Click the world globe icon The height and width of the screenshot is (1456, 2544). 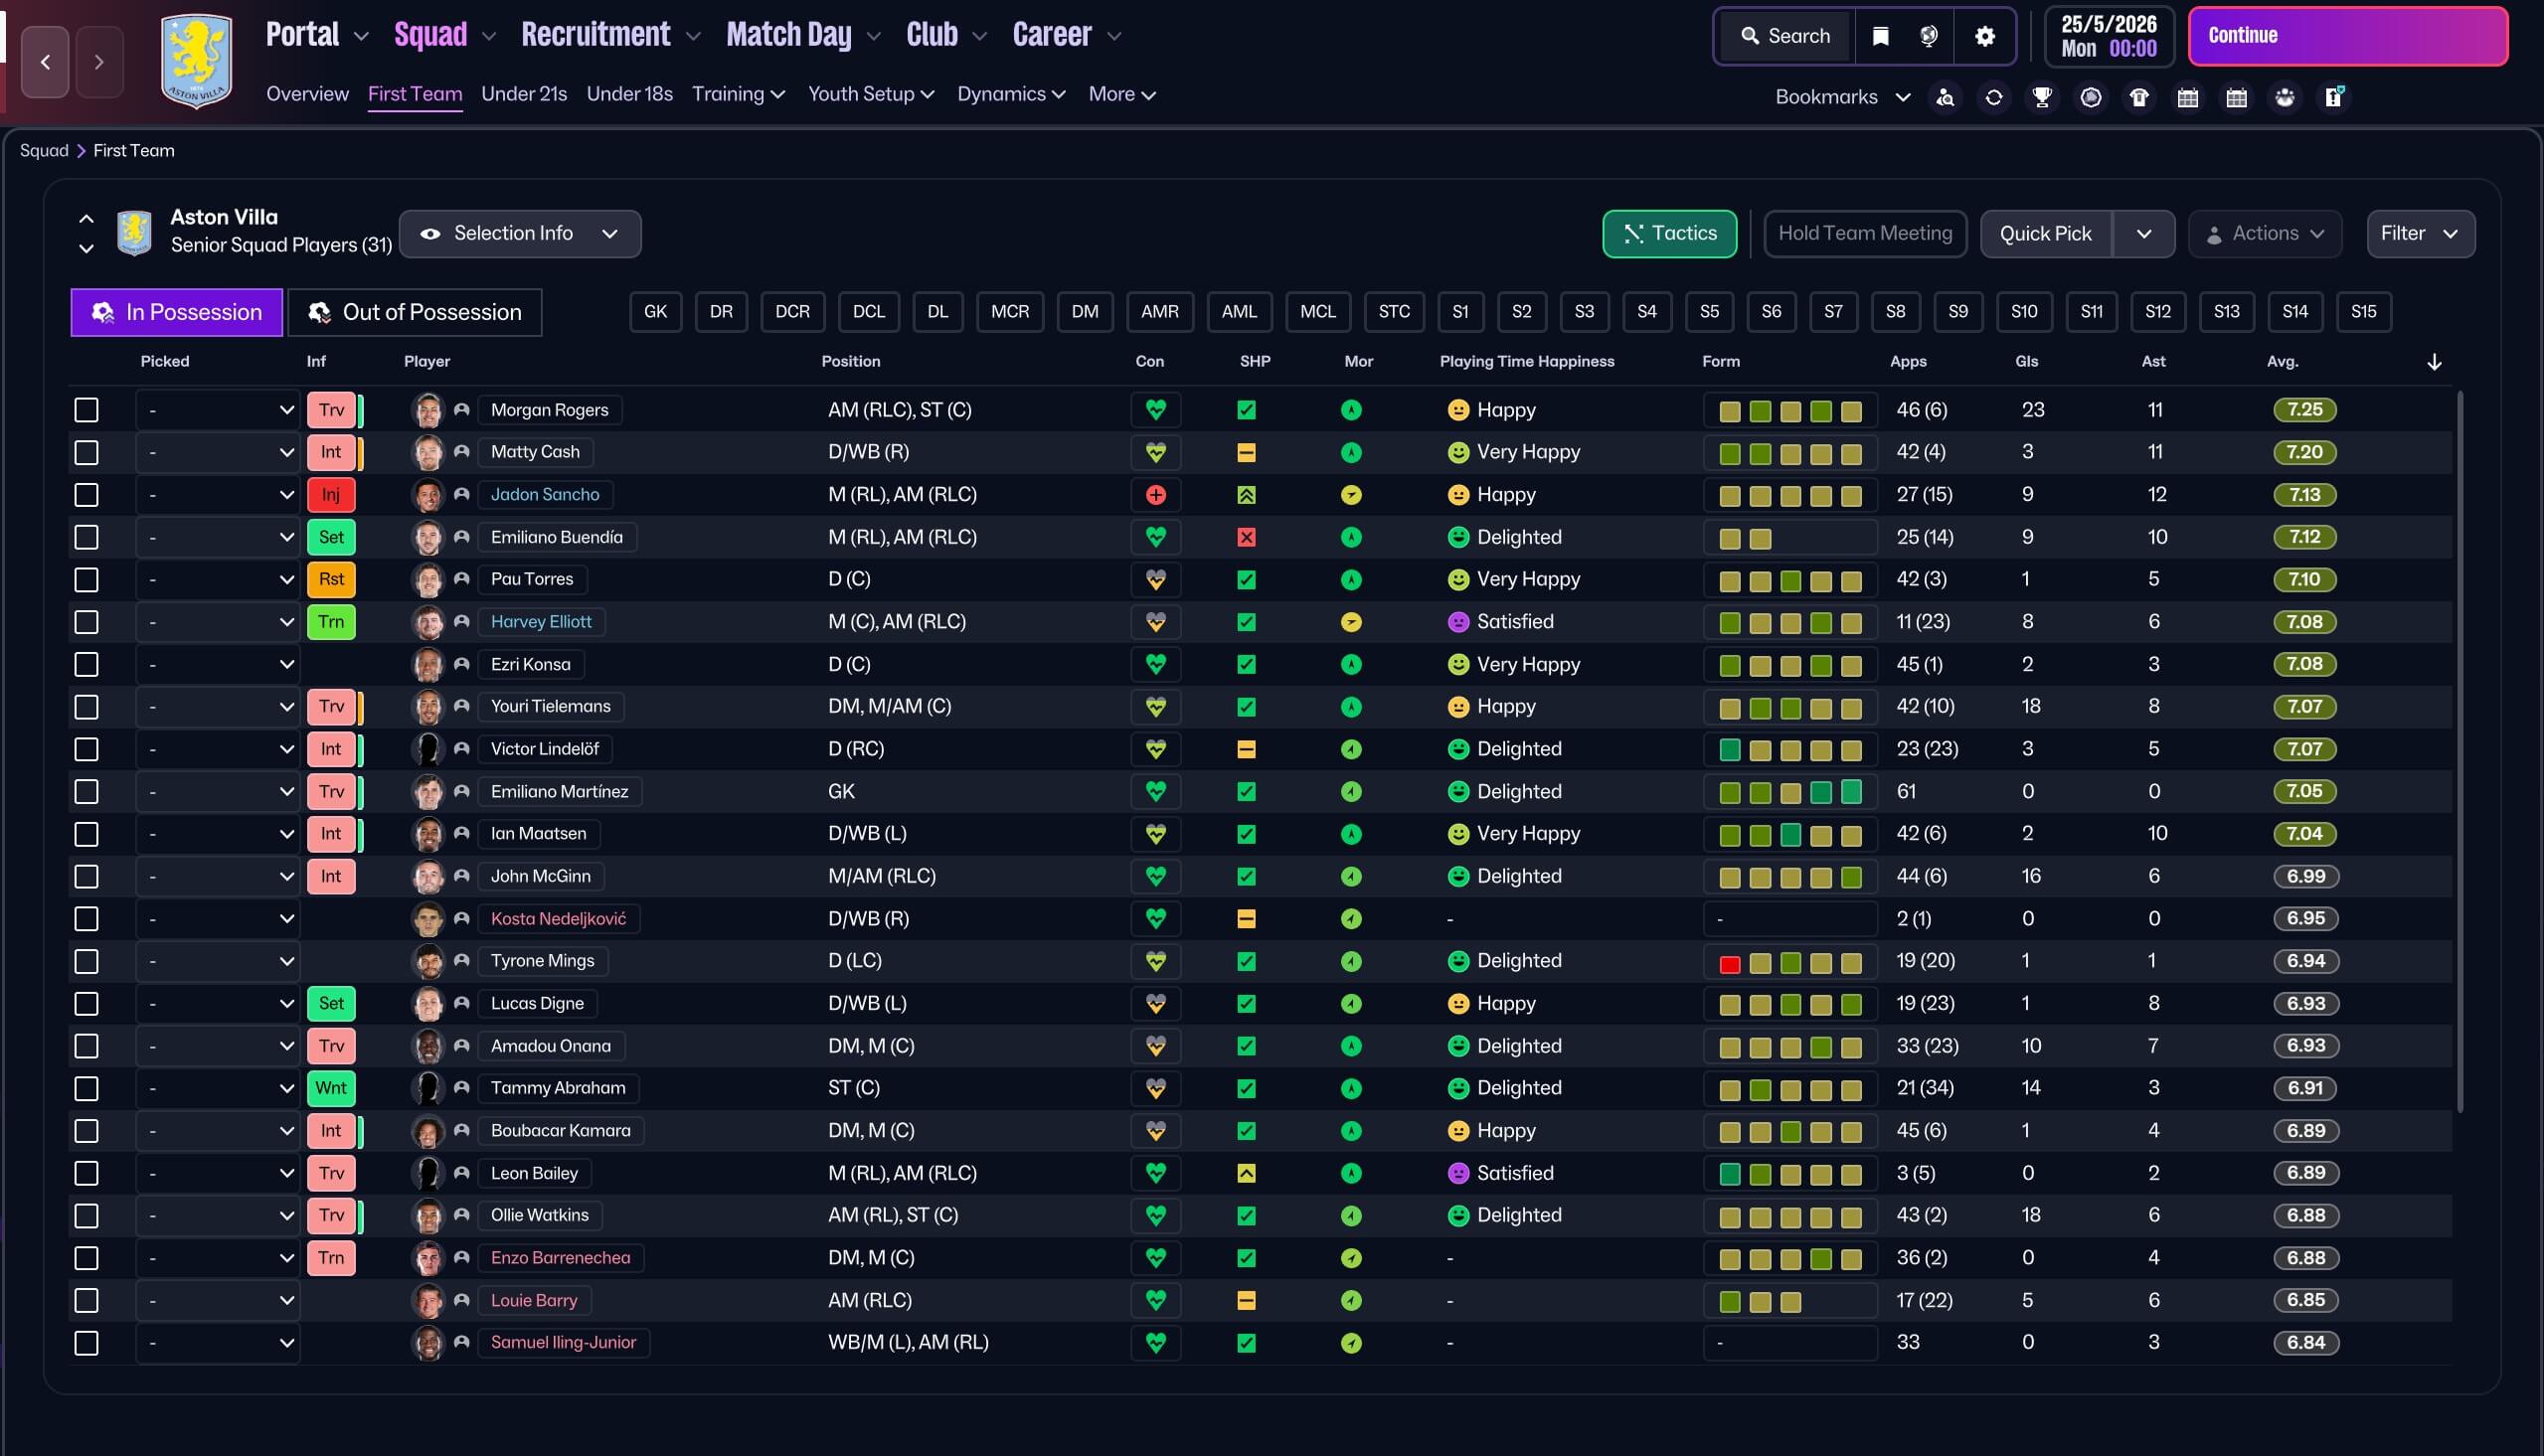(1929, 36)
